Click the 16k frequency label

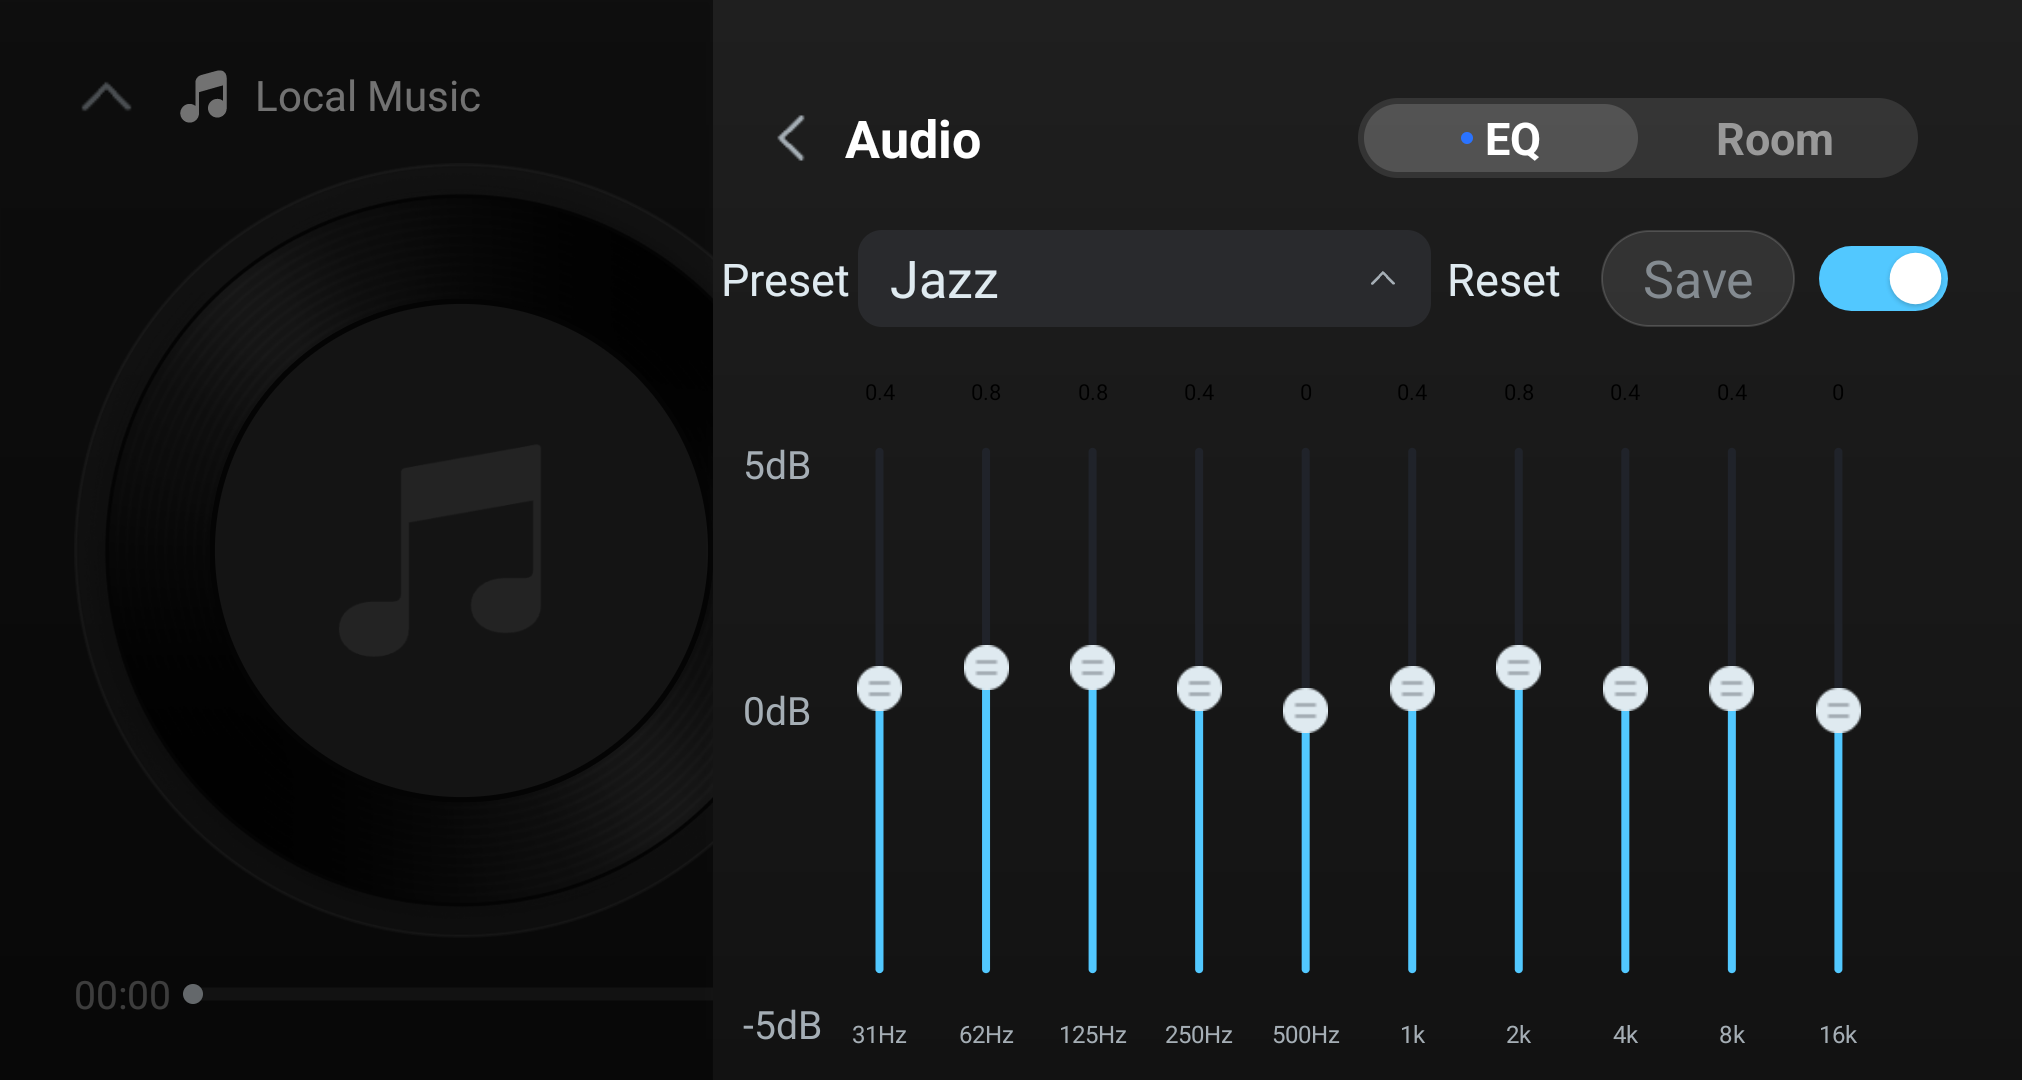[x=1838, y=1035]
